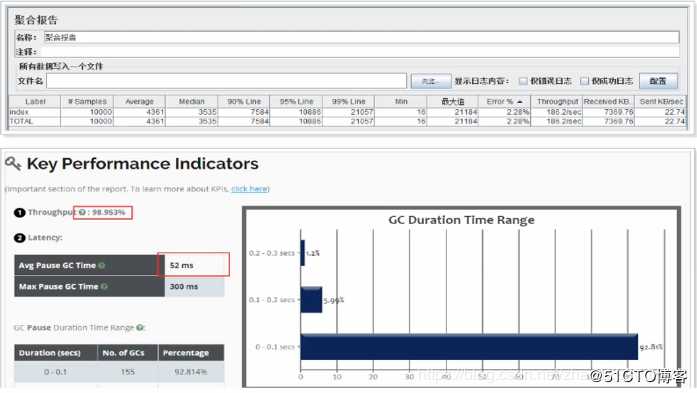Click the chart bar for 0.1 - 0.2 secs
Screen dimensions: 697x393
tap(311, 300)
